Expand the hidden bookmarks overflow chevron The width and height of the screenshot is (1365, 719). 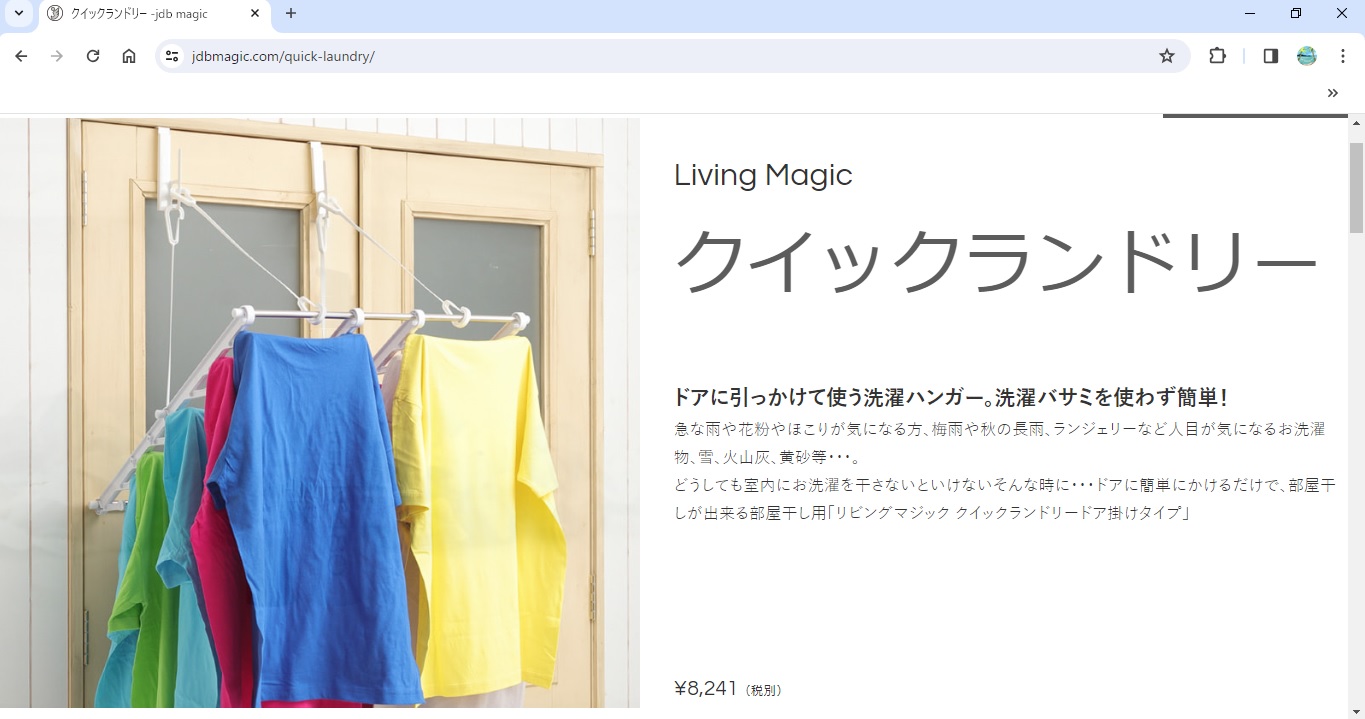coord(1332,93)
